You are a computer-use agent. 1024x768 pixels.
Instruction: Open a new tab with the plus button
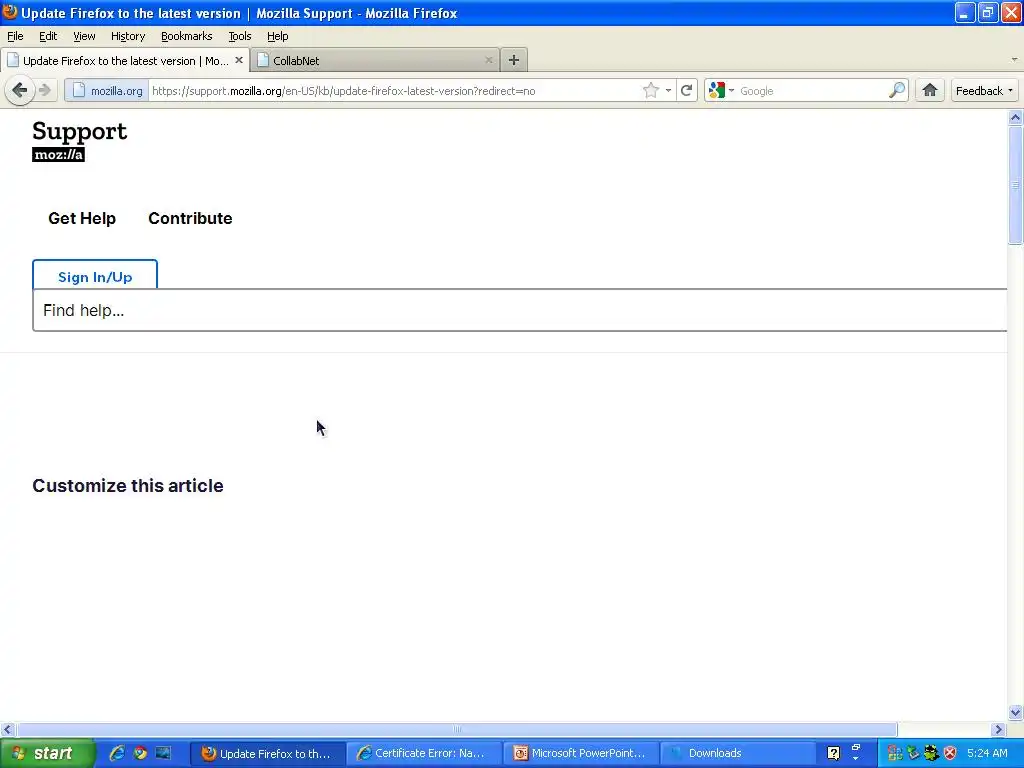pyautogui.click(x=514, y=60)
